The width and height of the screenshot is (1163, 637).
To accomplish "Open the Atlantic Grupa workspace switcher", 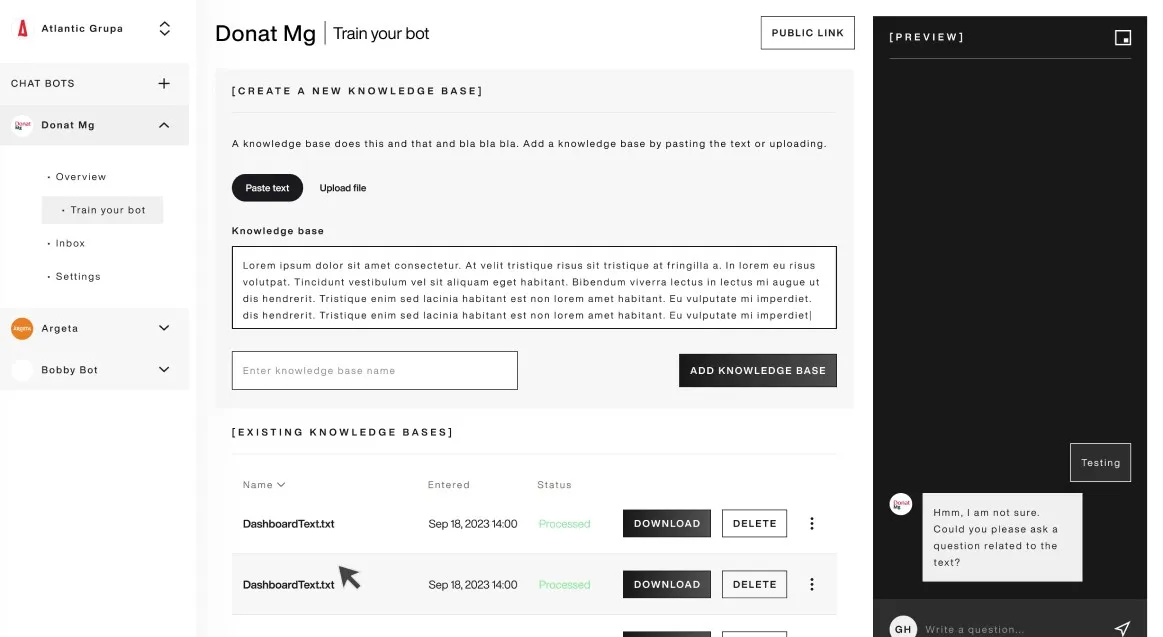I will tap(165, 29).
